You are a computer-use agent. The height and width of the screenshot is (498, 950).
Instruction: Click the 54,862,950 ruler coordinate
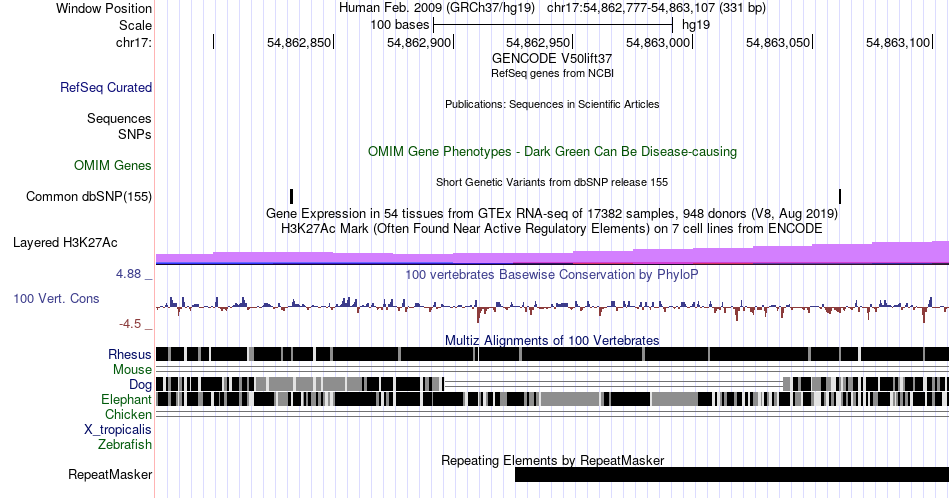pyautogui.click(x=538, y=42)
